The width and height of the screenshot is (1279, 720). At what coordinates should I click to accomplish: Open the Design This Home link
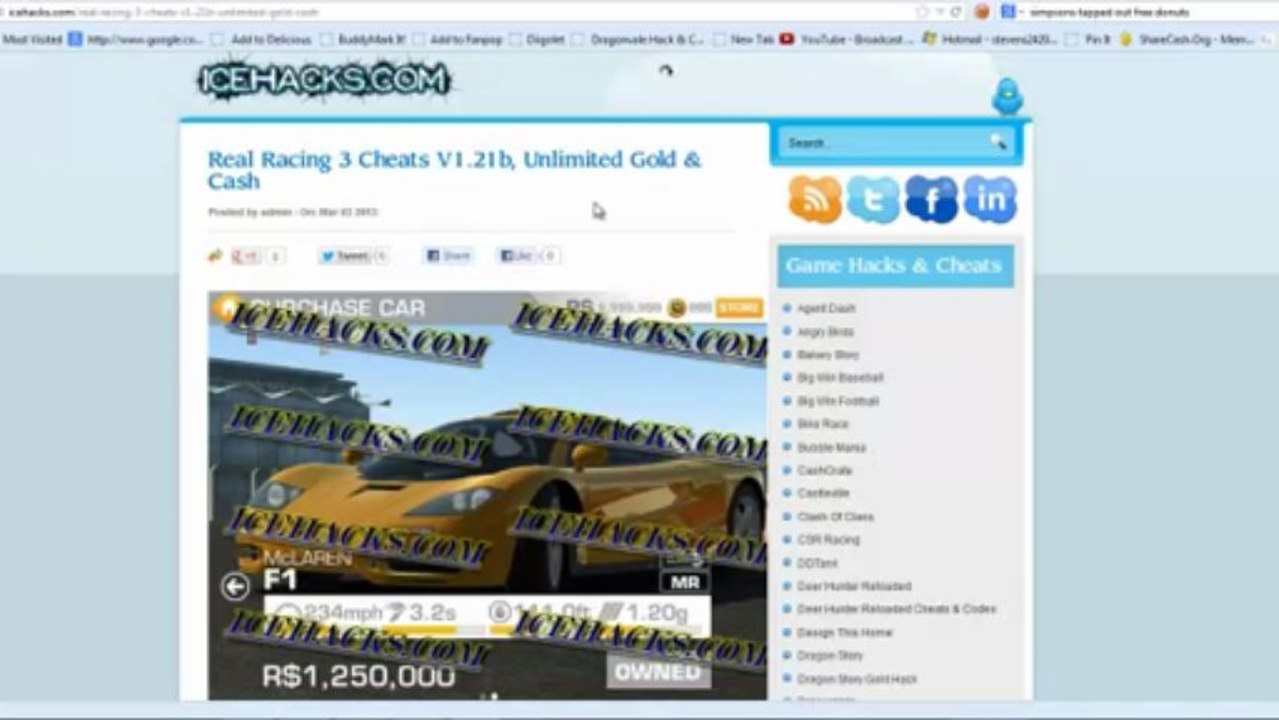(844, 633)
